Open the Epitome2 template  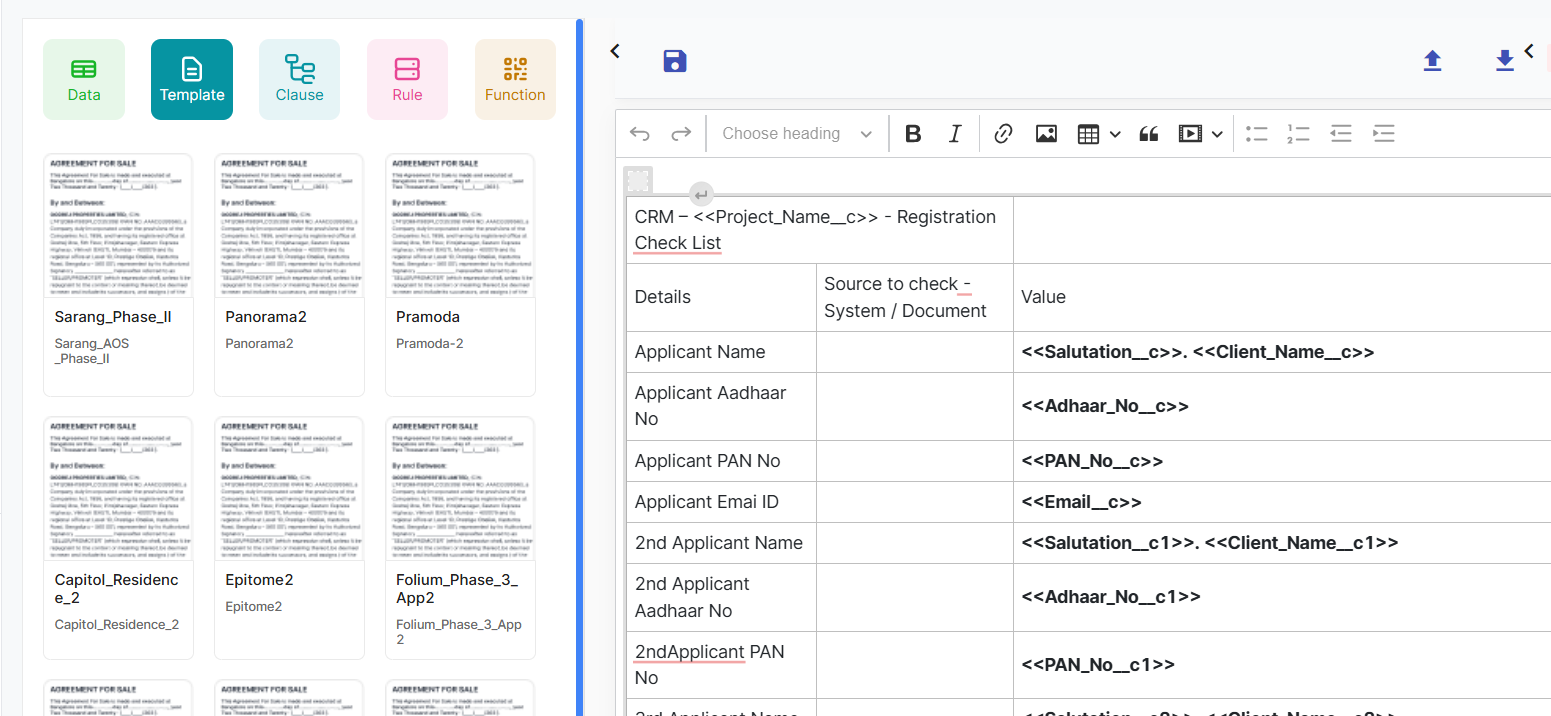point(289,538)
